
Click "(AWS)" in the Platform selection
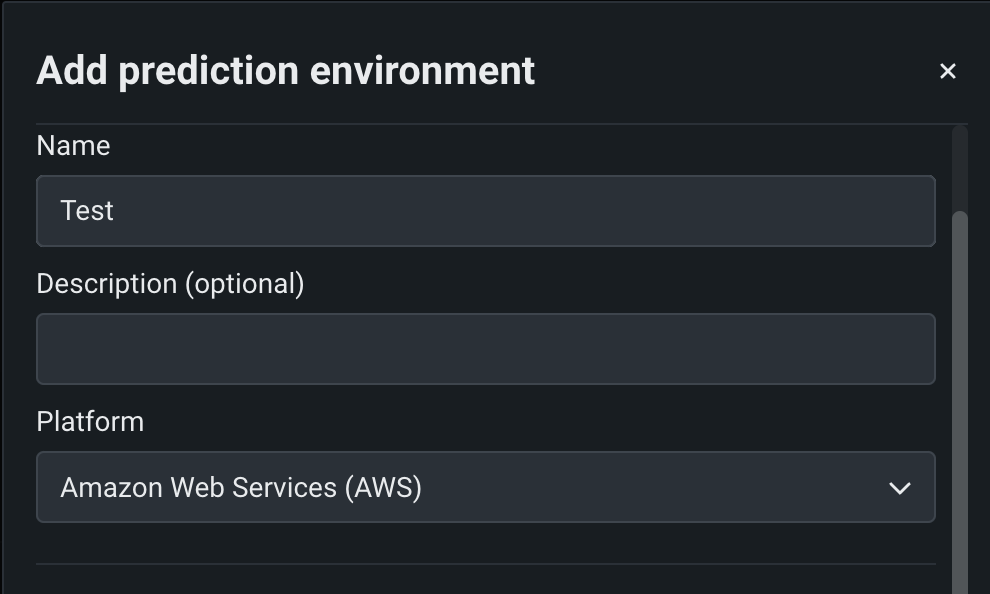[383, 487]
